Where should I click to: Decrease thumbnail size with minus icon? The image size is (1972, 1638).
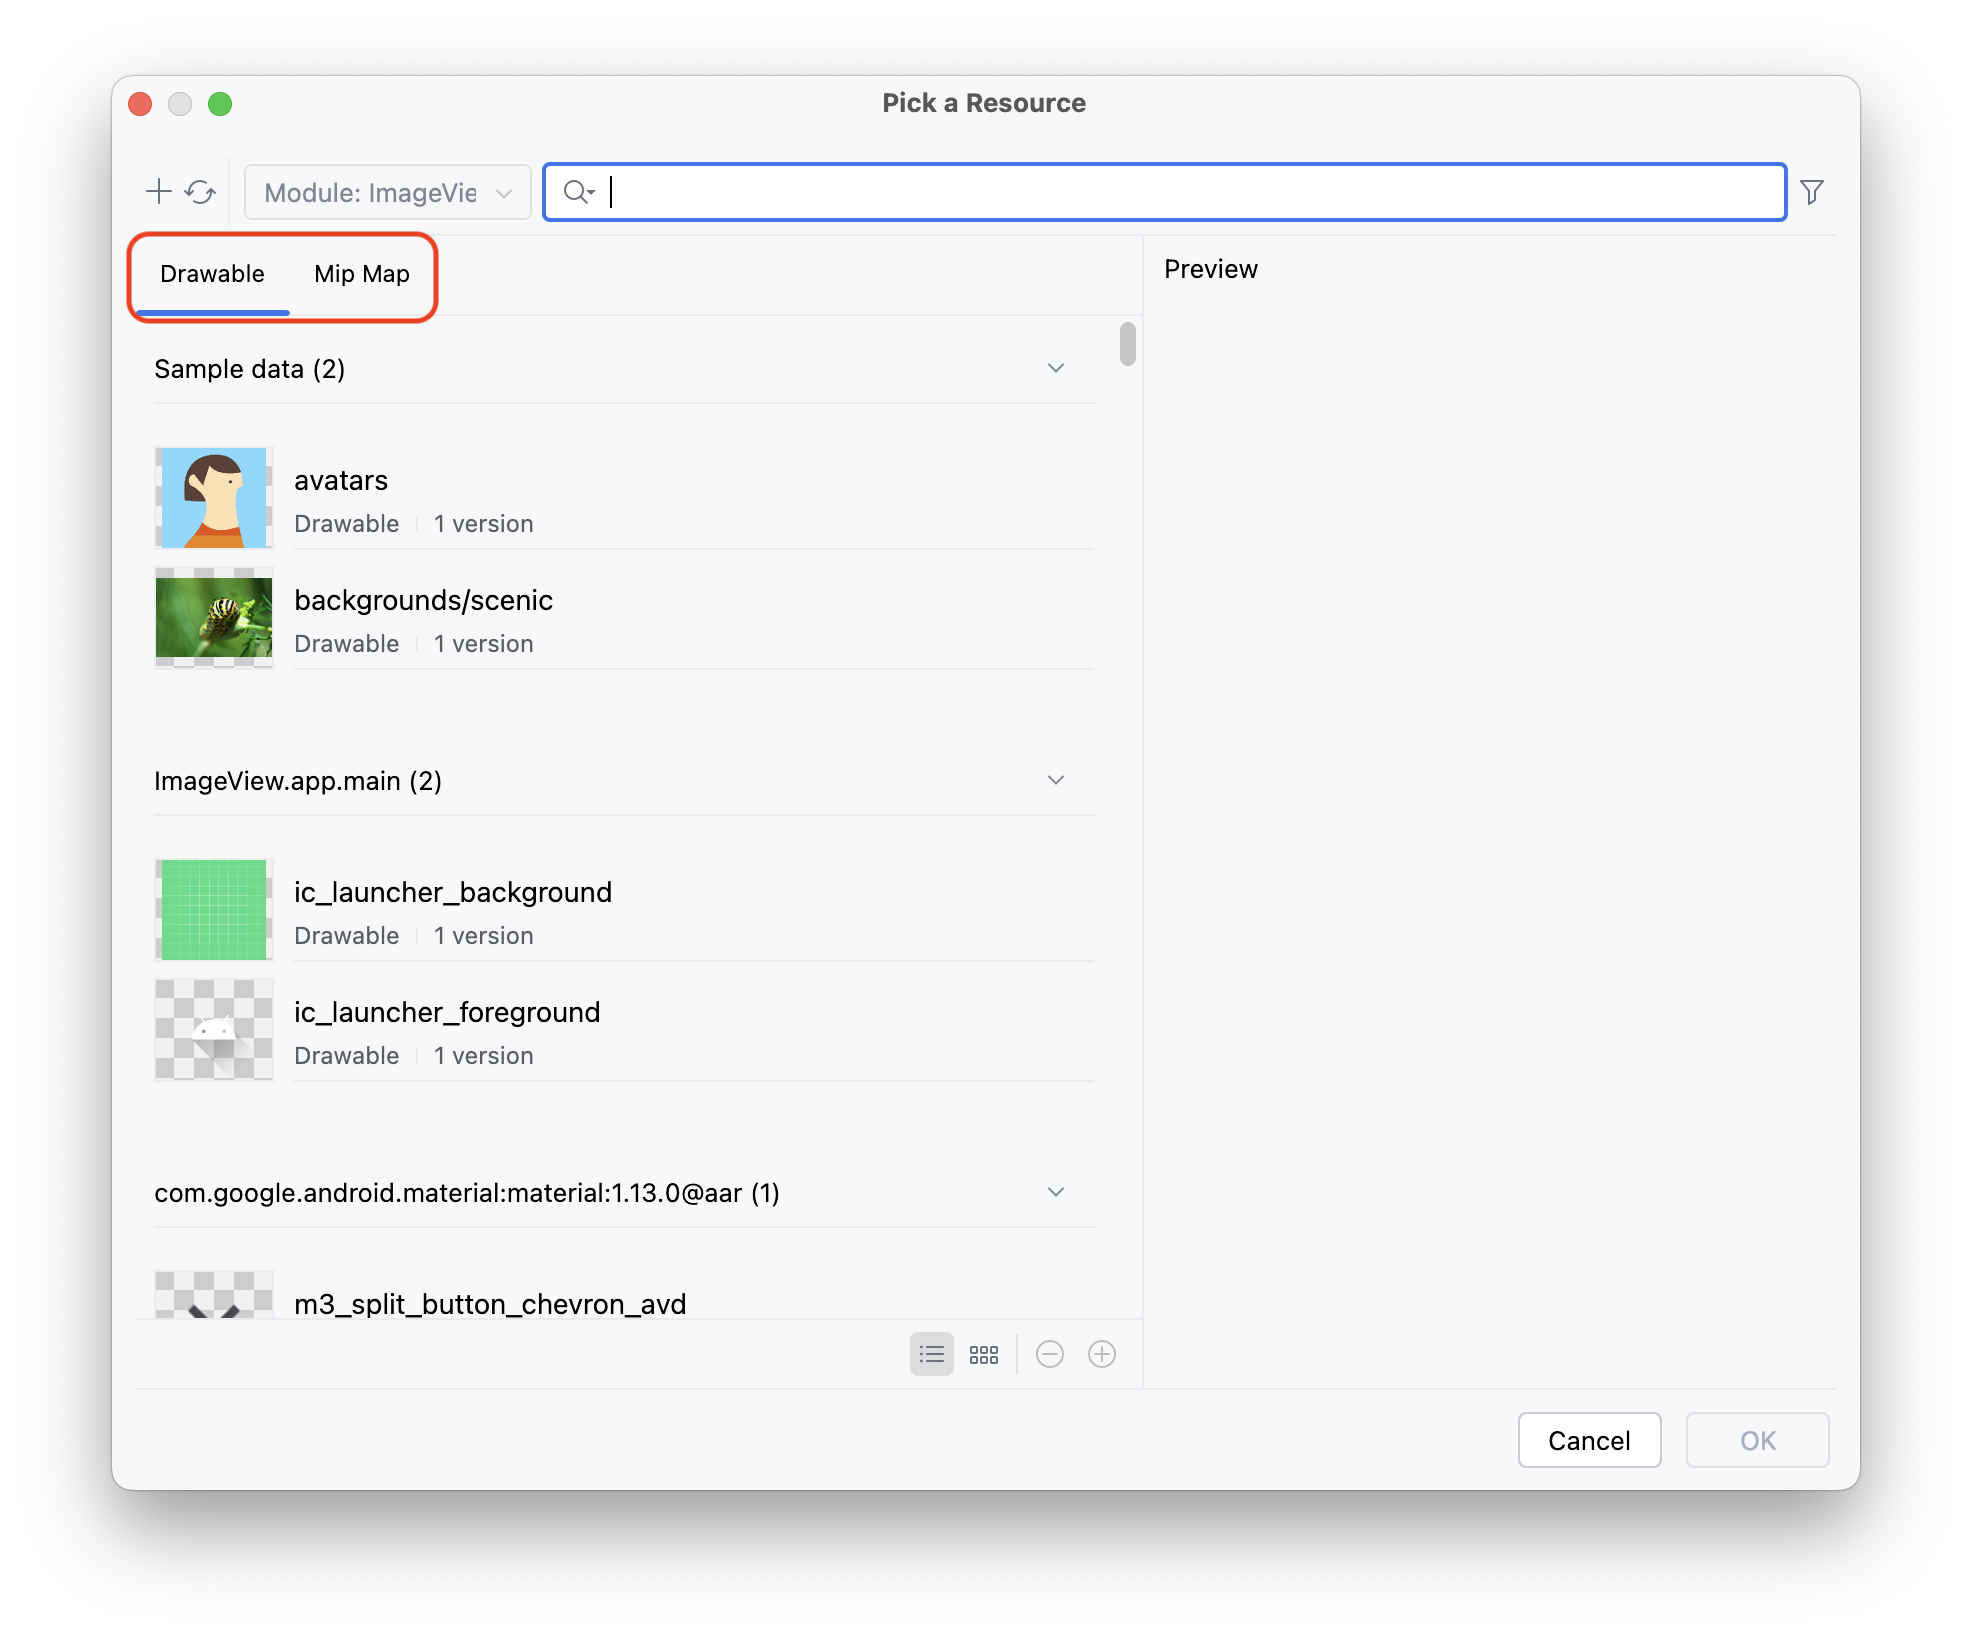click(x=1049, y=1354)
